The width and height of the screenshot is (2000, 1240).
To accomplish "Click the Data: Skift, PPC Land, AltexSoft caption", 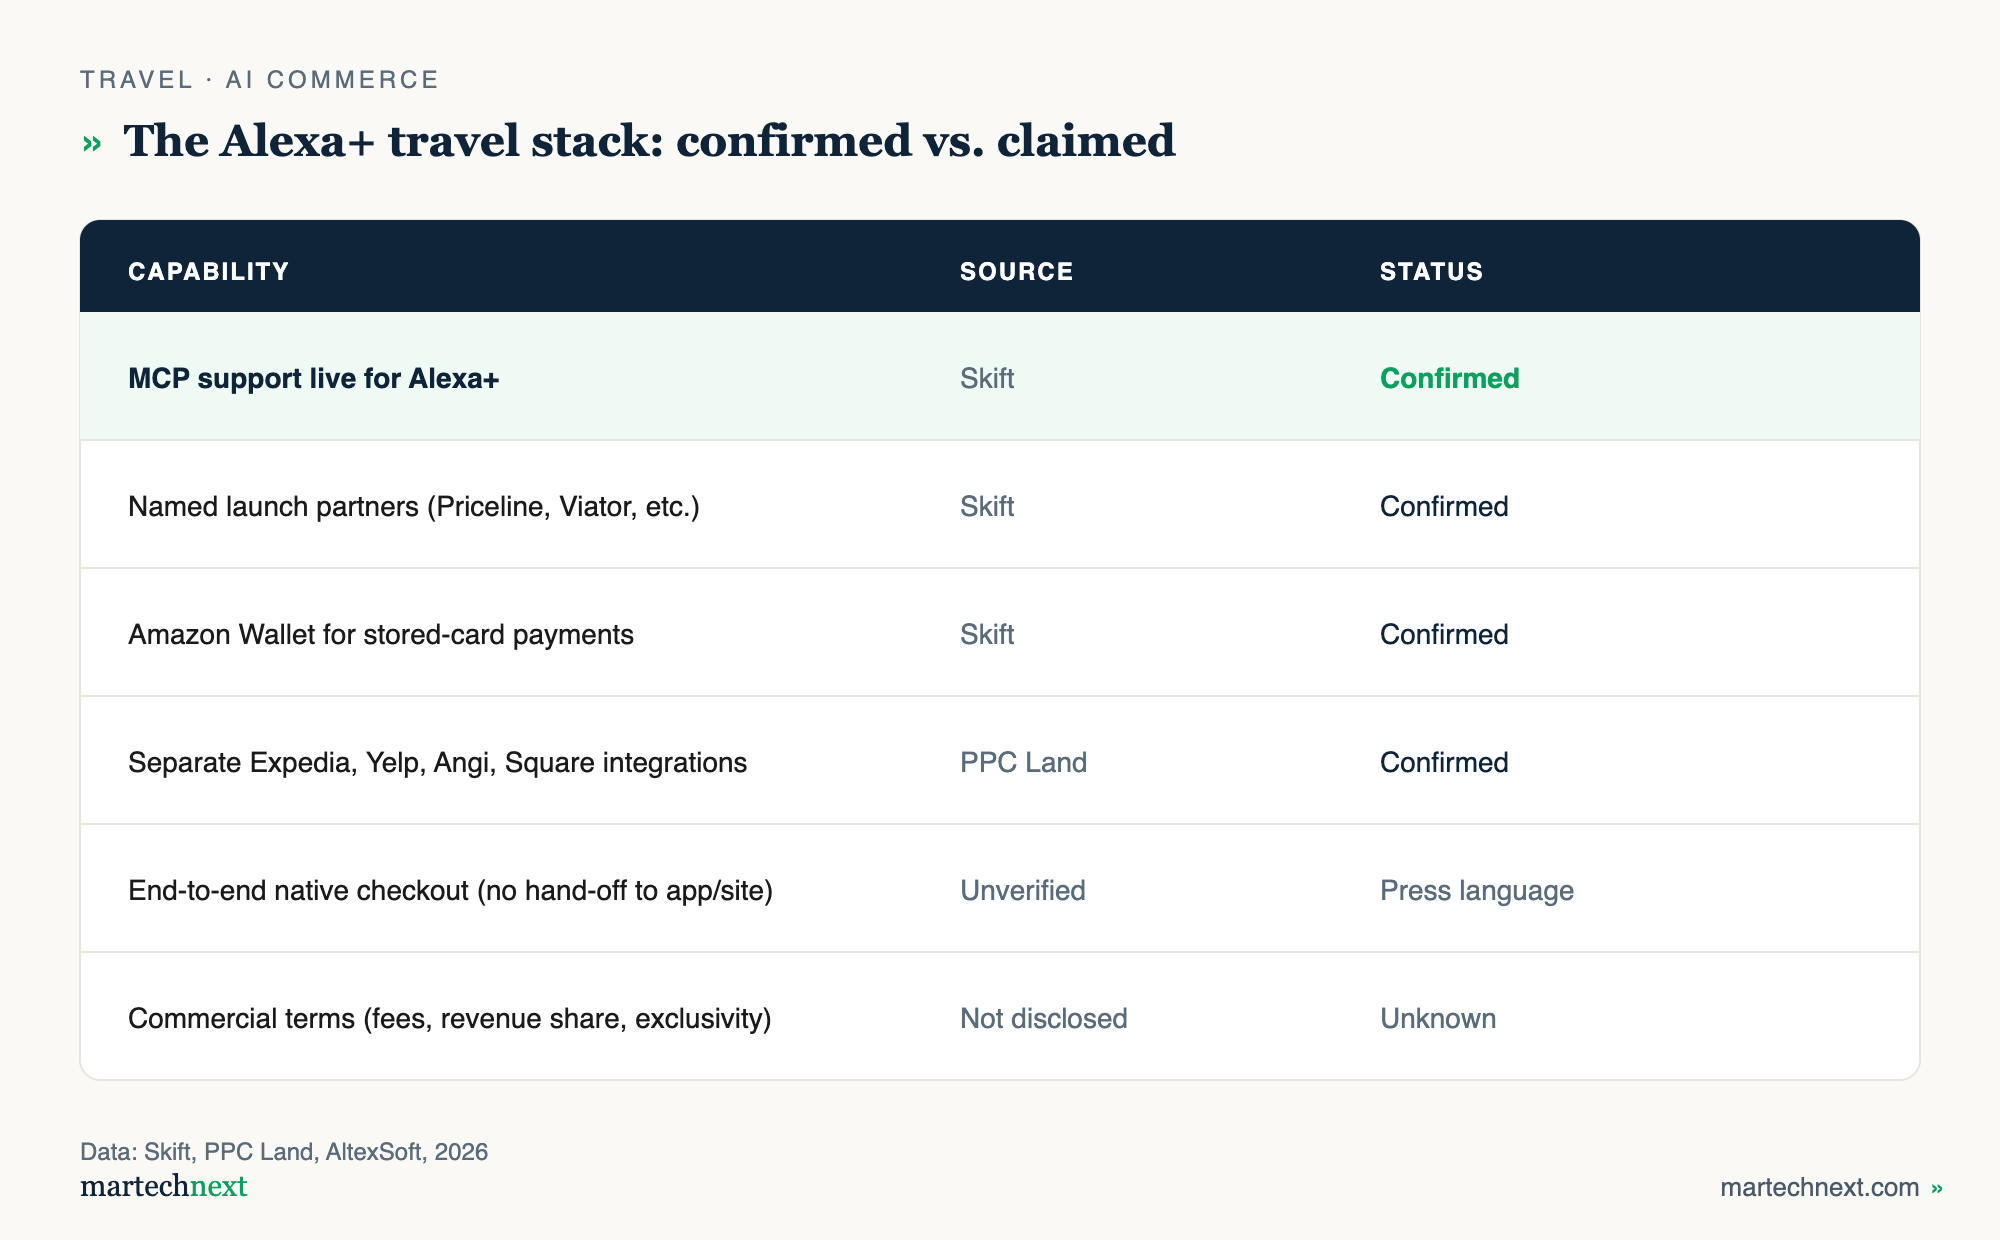I will pyautogui.click(x=284, y=1152).
